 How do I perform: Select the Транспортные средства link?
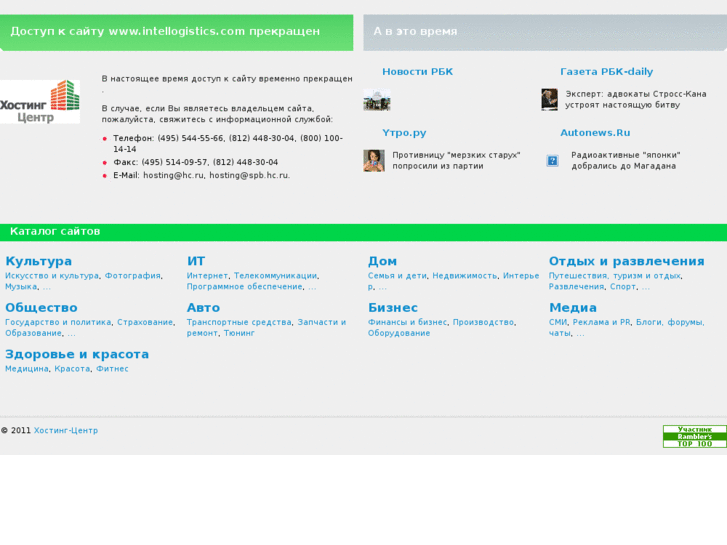(239, 322)
